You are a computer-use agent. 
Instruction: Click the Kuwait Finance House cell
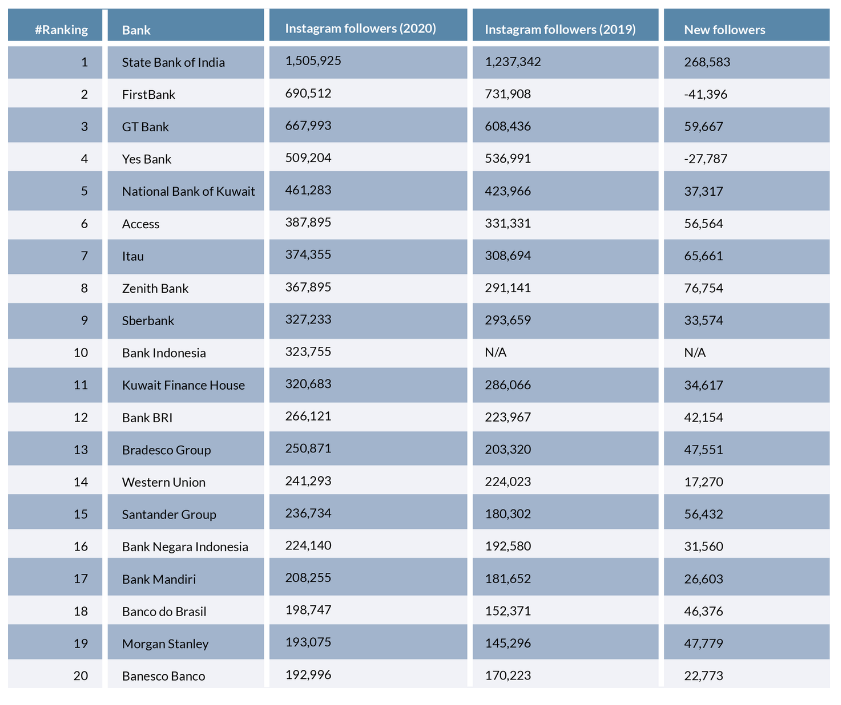[x=183, y=385]
